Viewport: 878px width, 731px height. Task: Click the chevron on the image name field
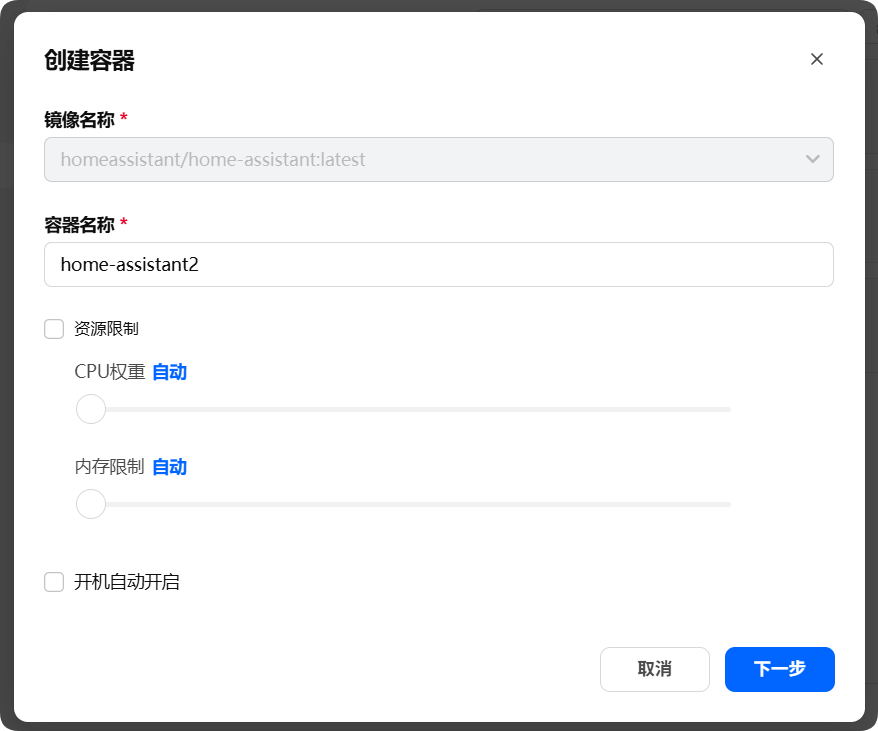click(812, 159)
